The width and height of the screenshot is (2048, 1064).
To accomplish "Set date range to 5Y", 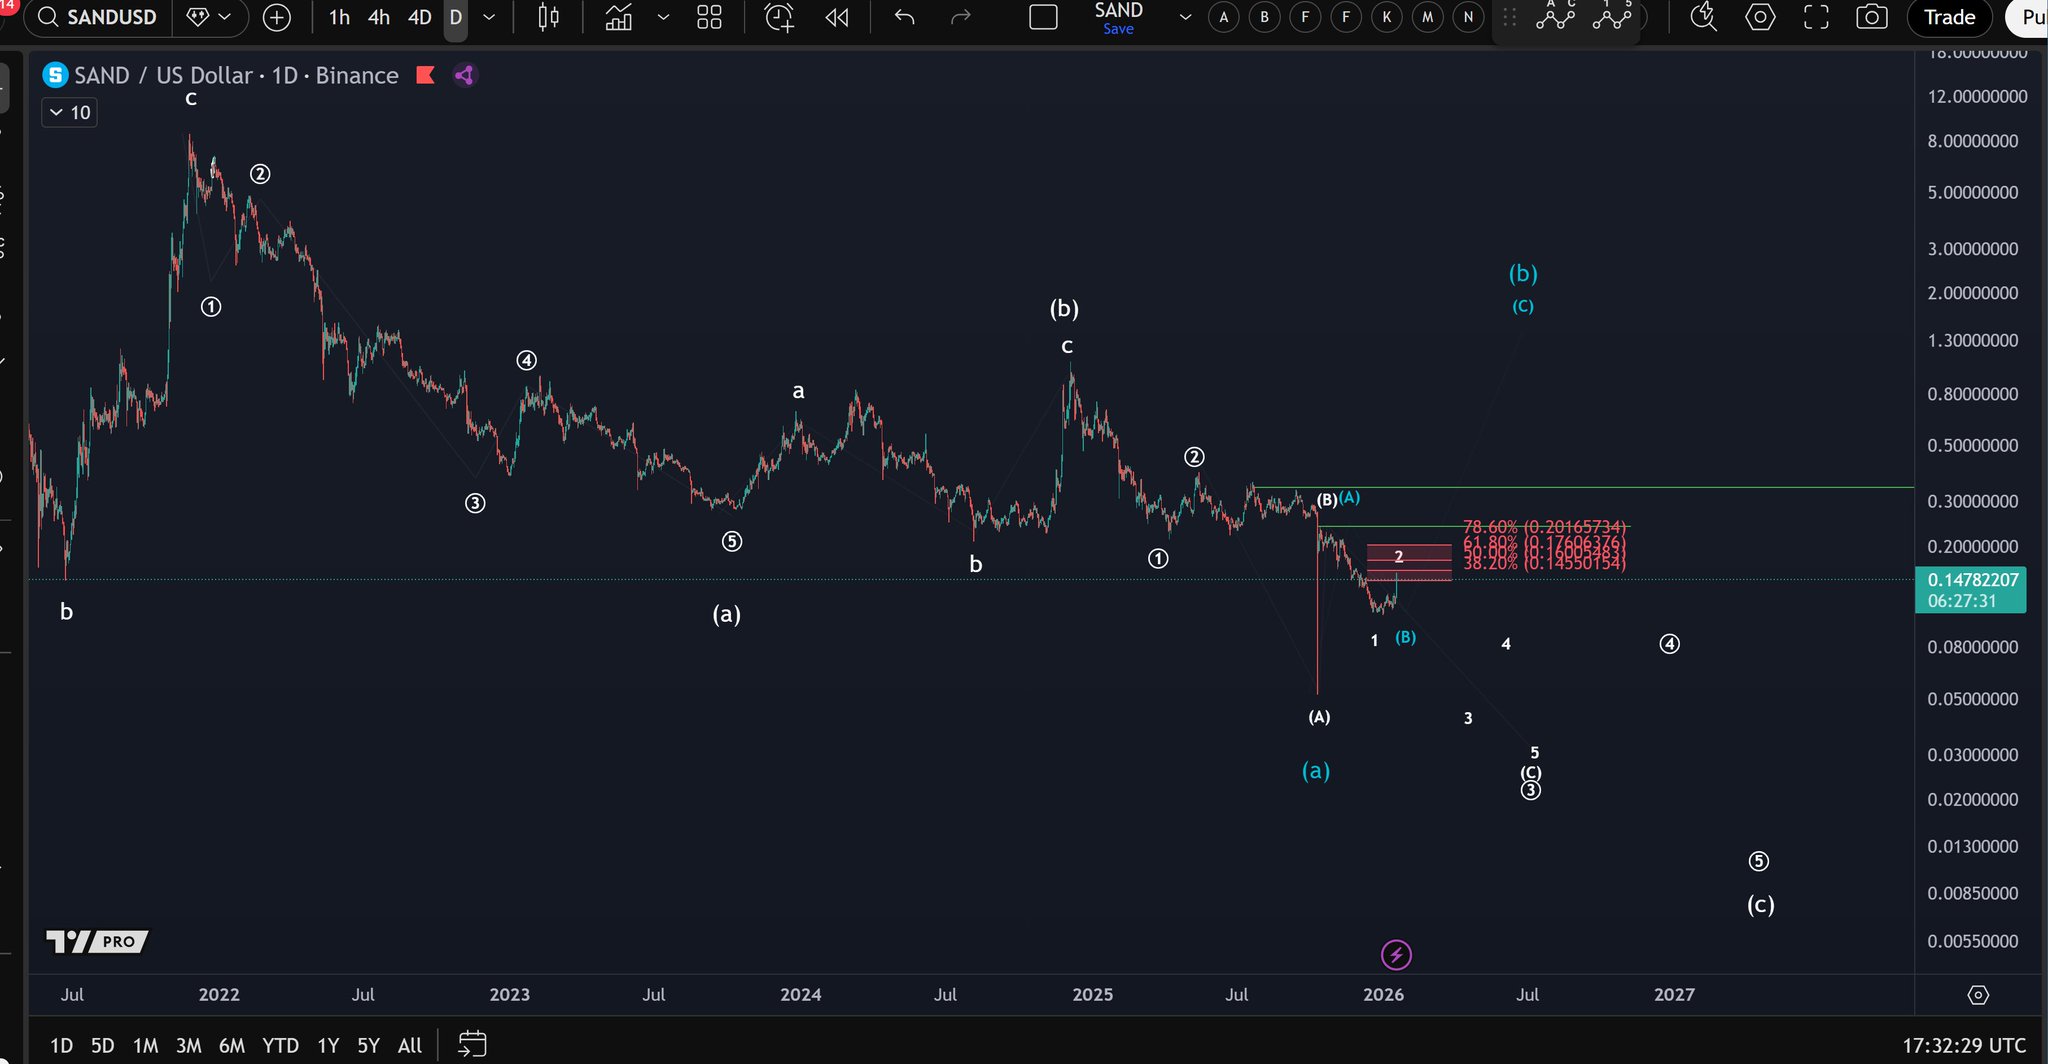I will coord(368,1045).
